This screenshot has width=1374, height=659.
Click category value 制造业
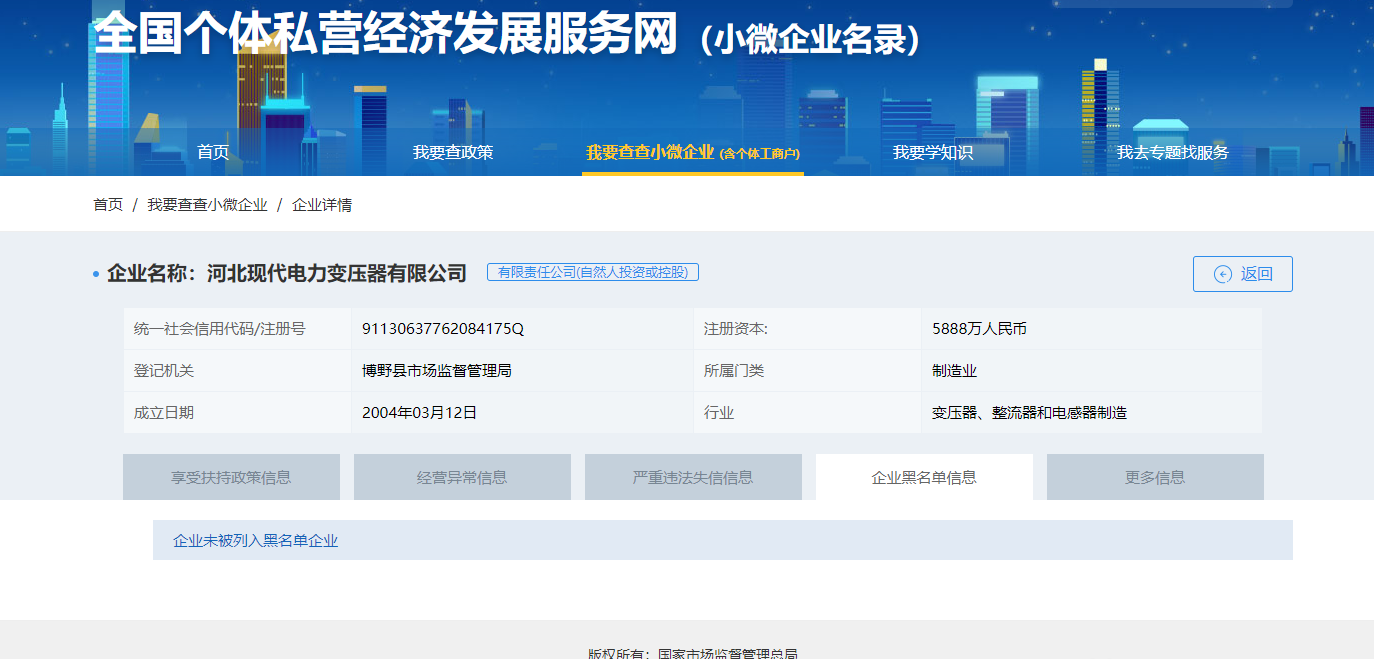954,370
